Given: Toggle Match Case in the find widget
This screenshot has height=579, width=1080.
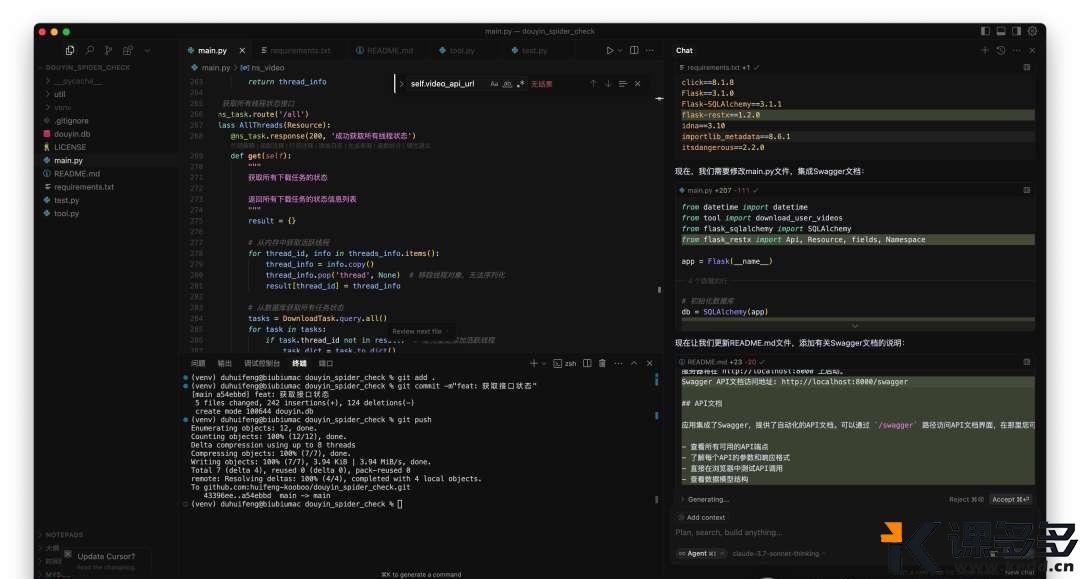Looking at the screenshot, I should [x=494, y=84].
